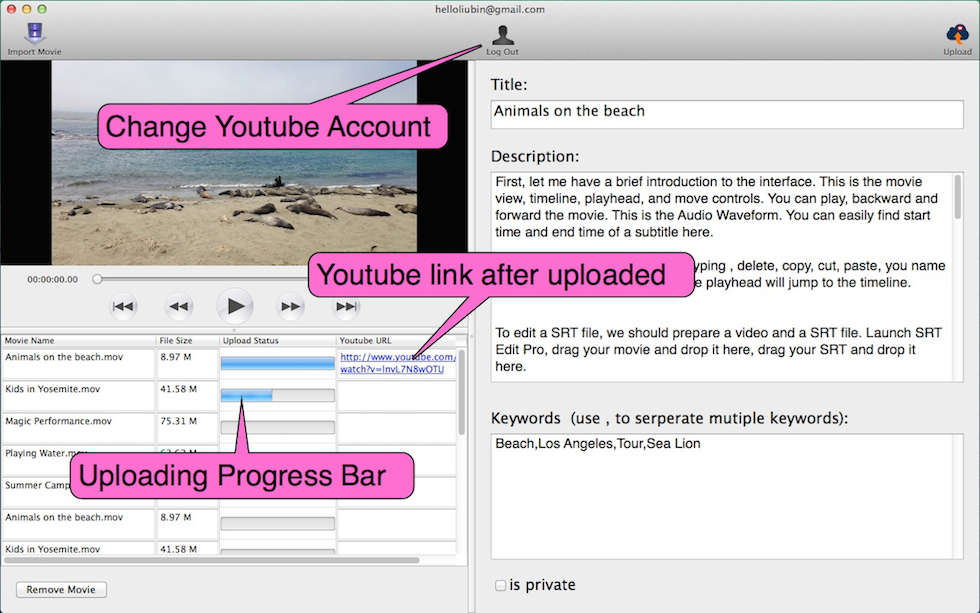Select the first Kids in Yosemite.mov row

pyautogui.click(x=229, y=395)
